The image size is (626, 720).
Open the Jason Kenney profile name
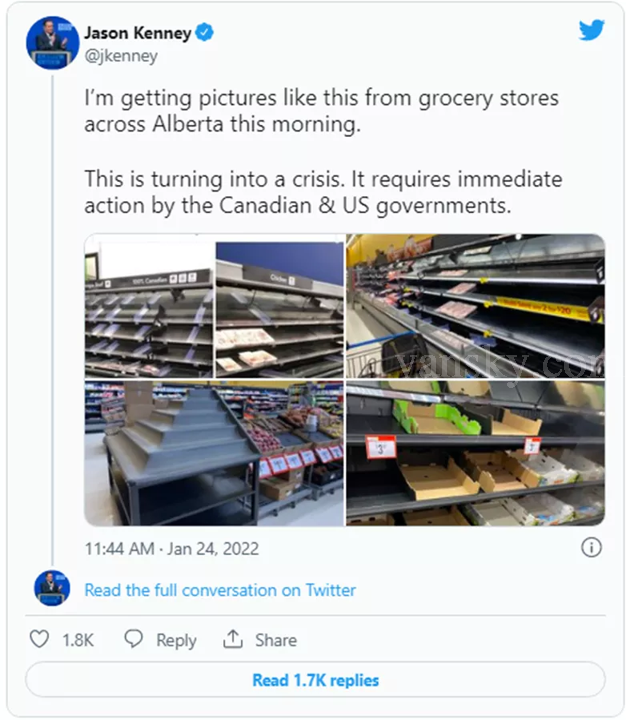(137, 33)
